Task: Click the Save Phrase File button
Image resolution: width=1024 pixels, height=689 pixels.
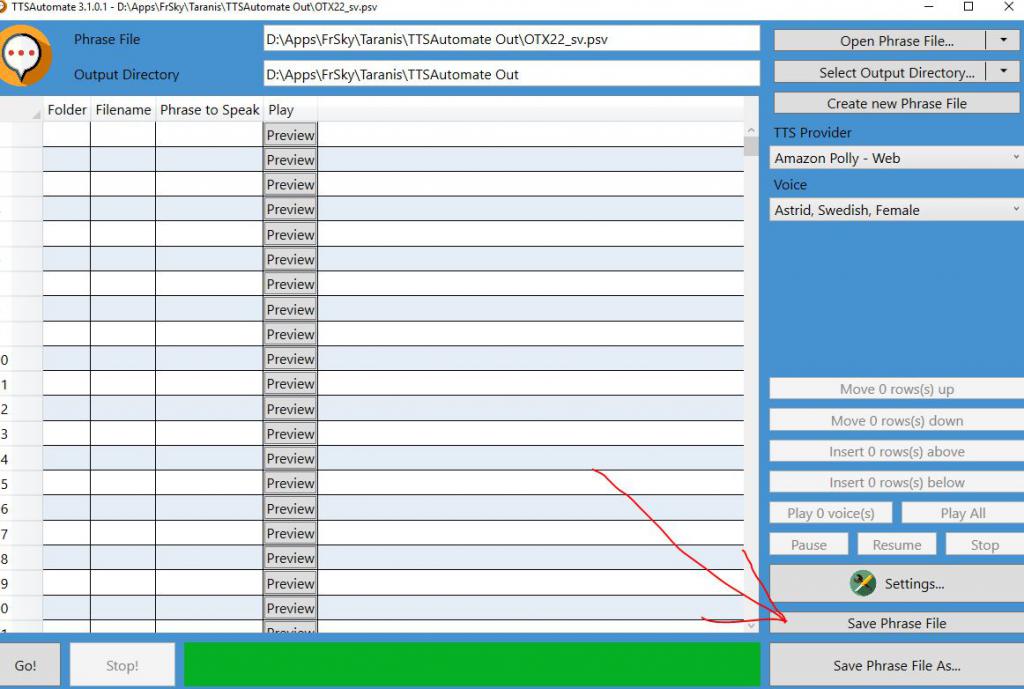Action: point(896,623)
